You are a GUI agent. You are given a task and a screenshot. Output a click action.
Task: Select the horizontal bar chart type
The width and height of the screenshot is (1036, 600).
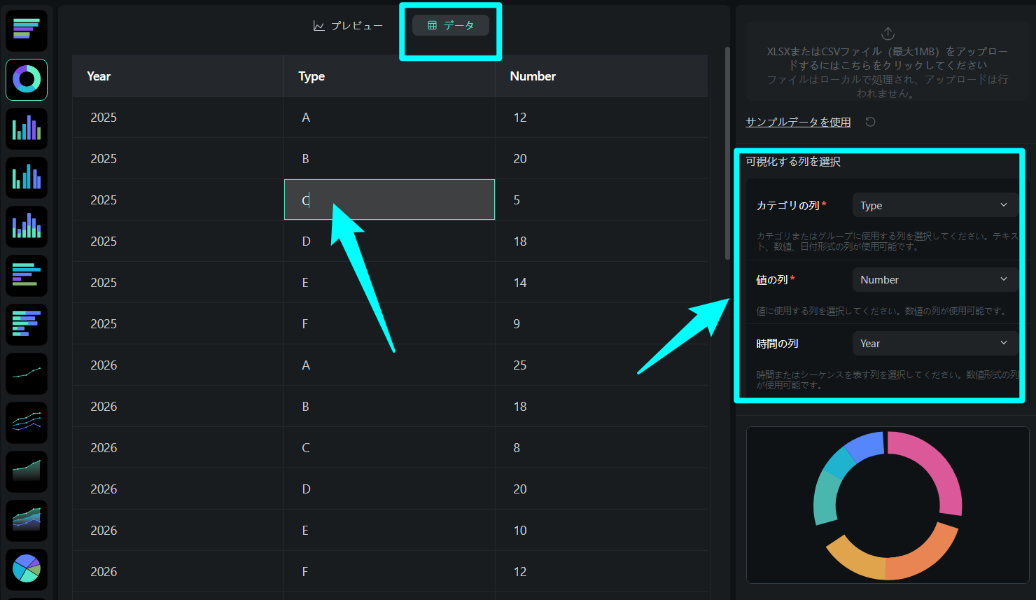[25, 30]
